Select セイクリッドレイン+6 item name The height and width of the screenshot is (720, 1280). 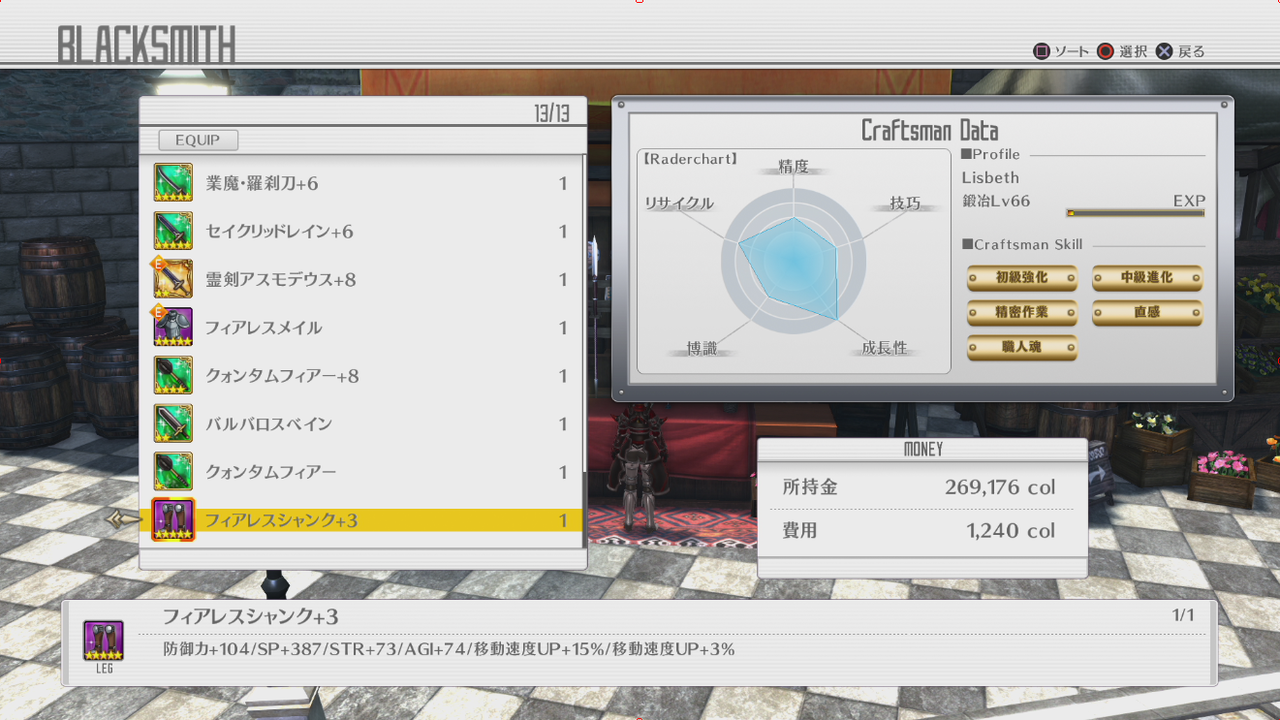click(x=280, y=232)
